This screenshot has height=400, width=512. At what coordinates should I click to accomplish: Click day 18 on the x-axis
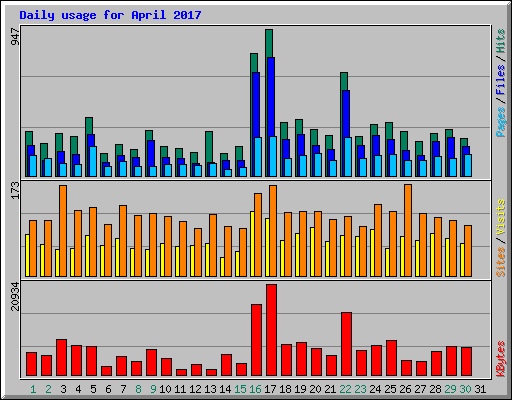click(285, 389)
